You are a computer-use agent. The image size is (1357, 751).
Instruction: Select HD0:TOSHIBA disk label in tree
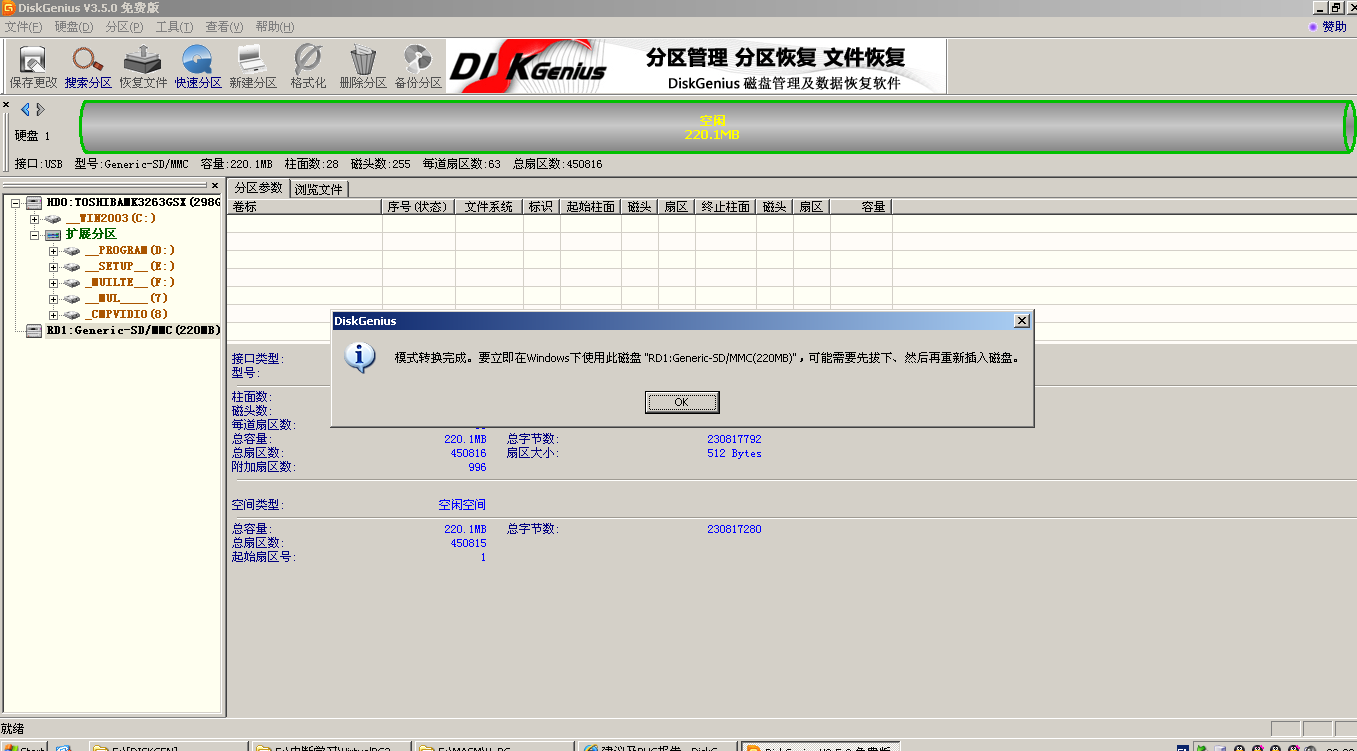tap(133, 202)
